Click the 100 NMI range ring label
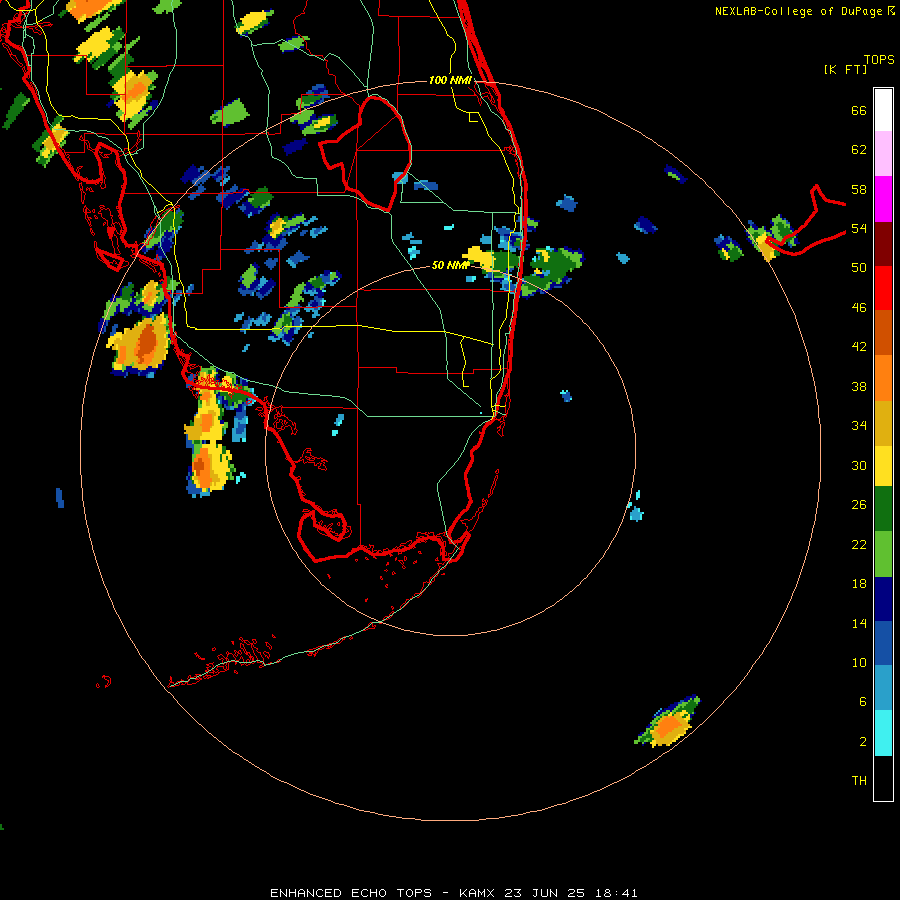The width and height of the screenshot is (900, 900). 450,80
